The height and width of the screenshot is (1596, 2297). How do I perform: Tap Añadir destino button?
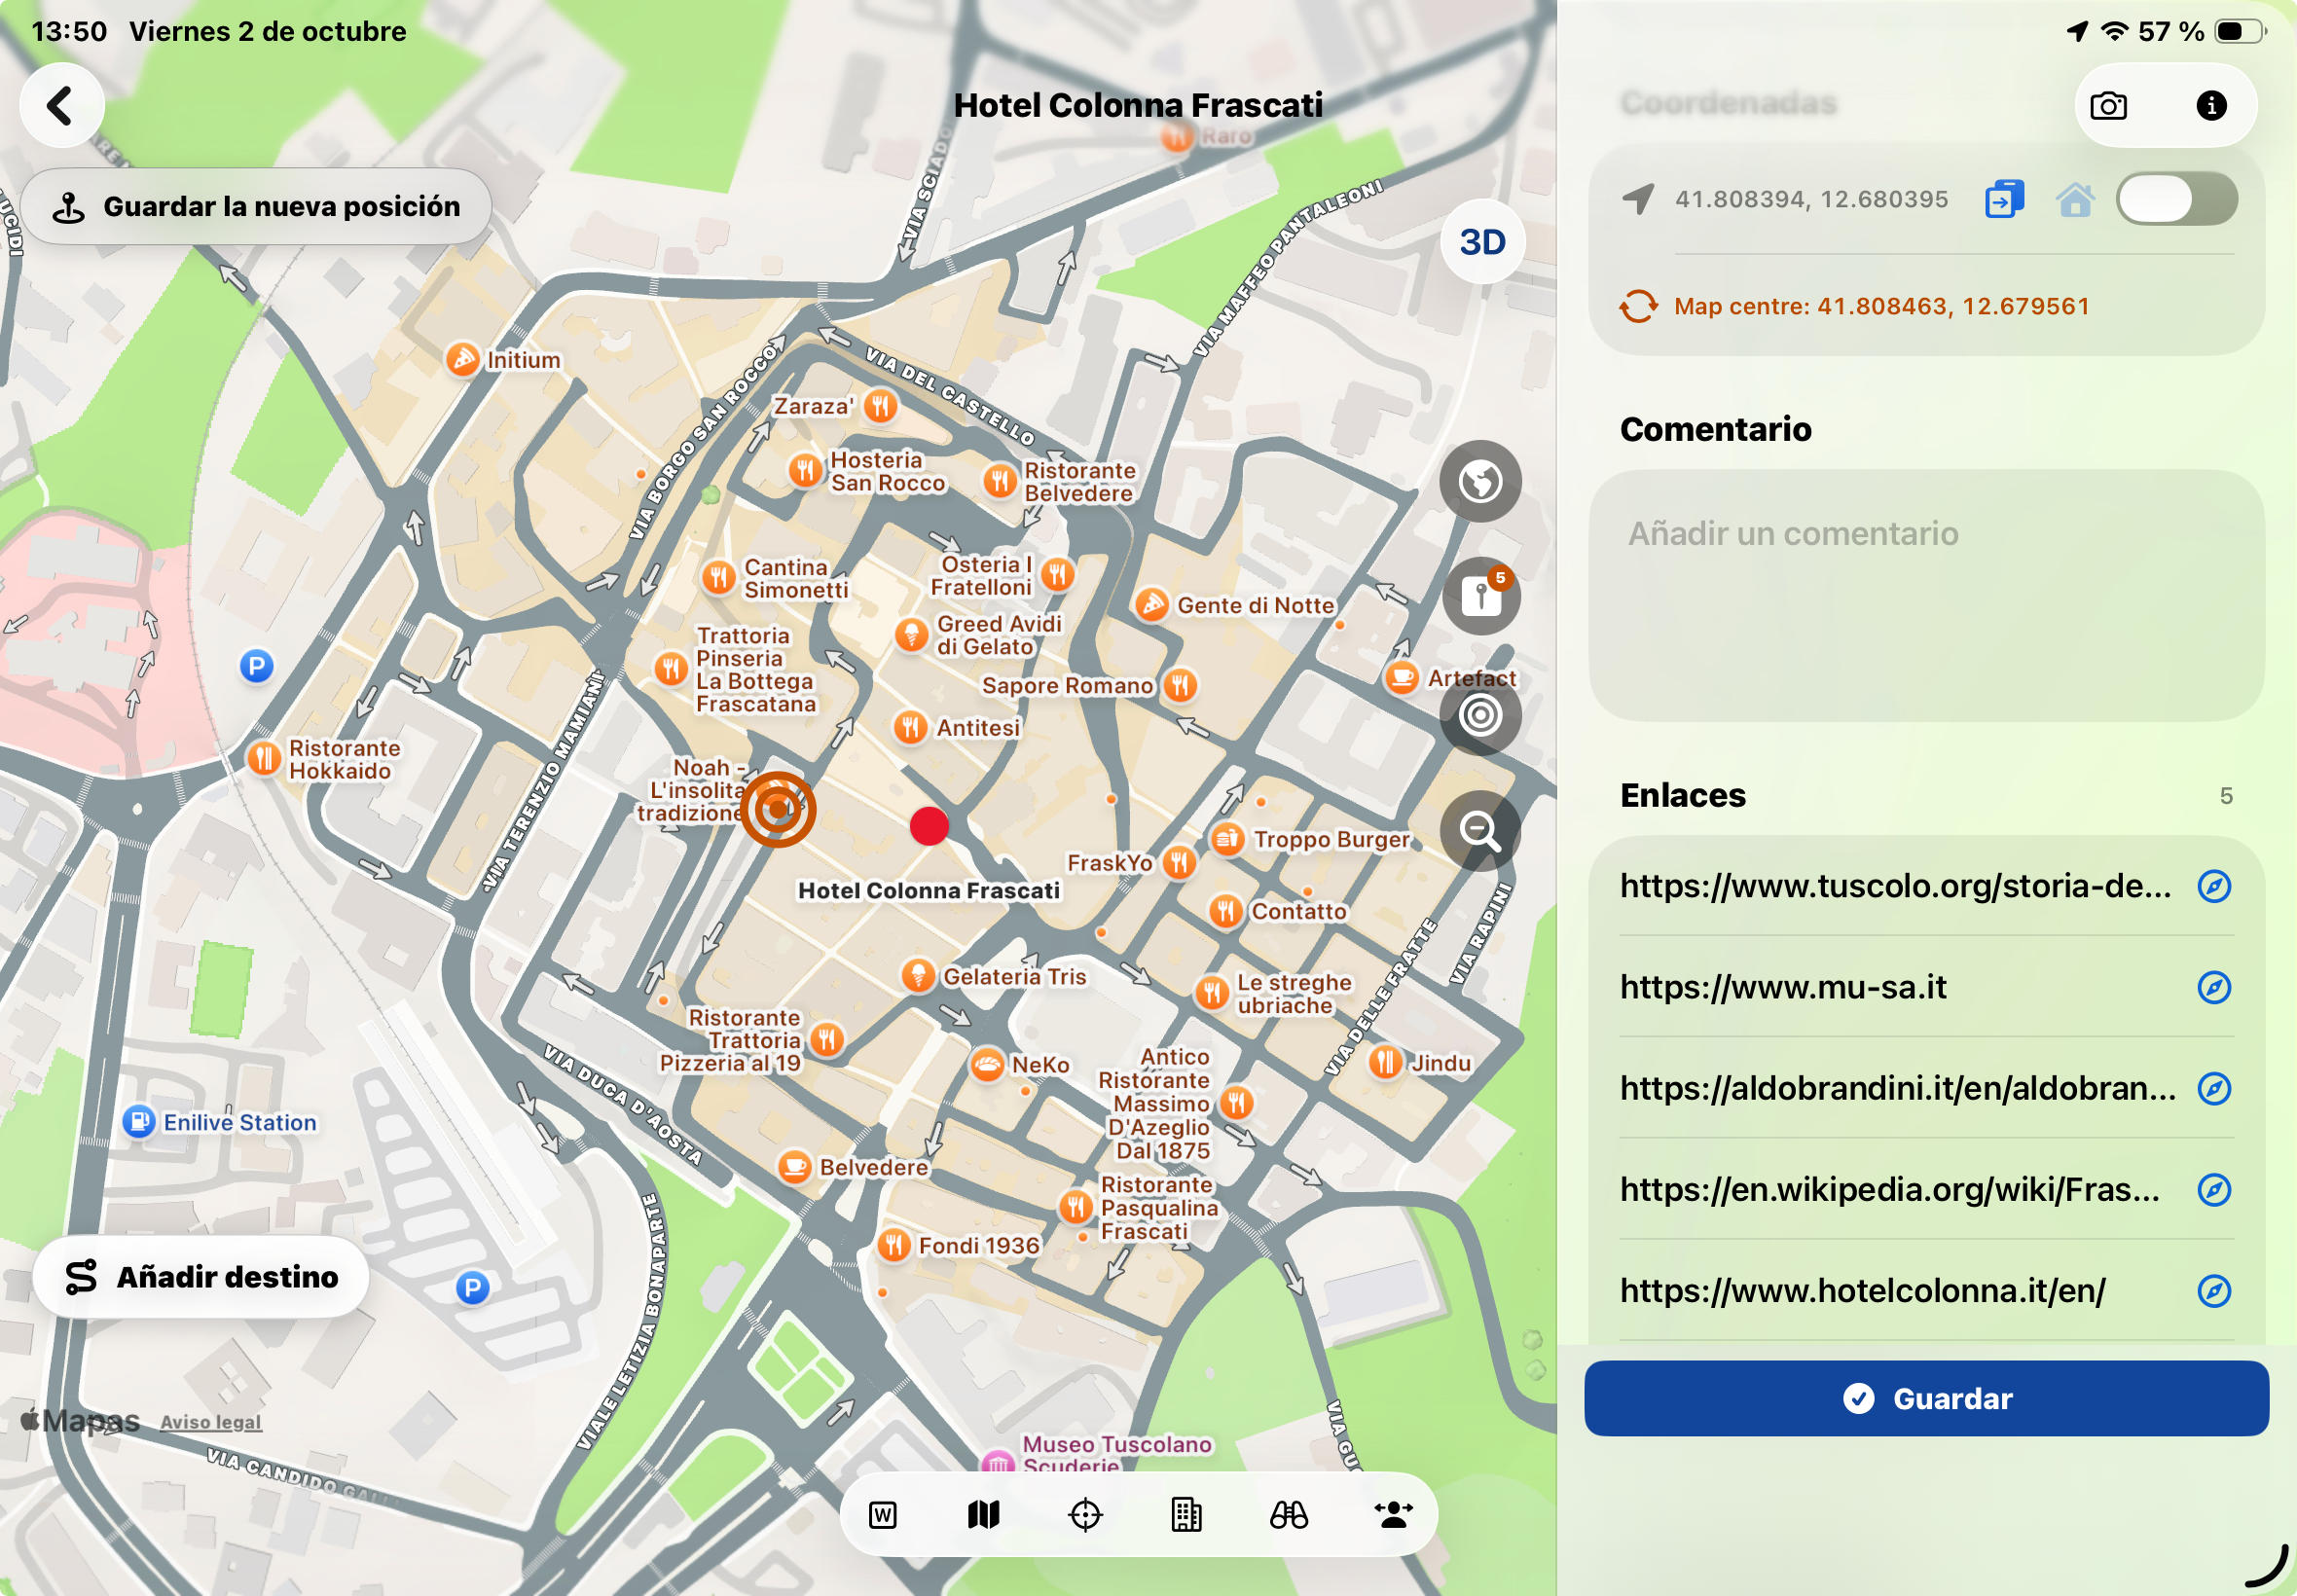(201, 1277)
